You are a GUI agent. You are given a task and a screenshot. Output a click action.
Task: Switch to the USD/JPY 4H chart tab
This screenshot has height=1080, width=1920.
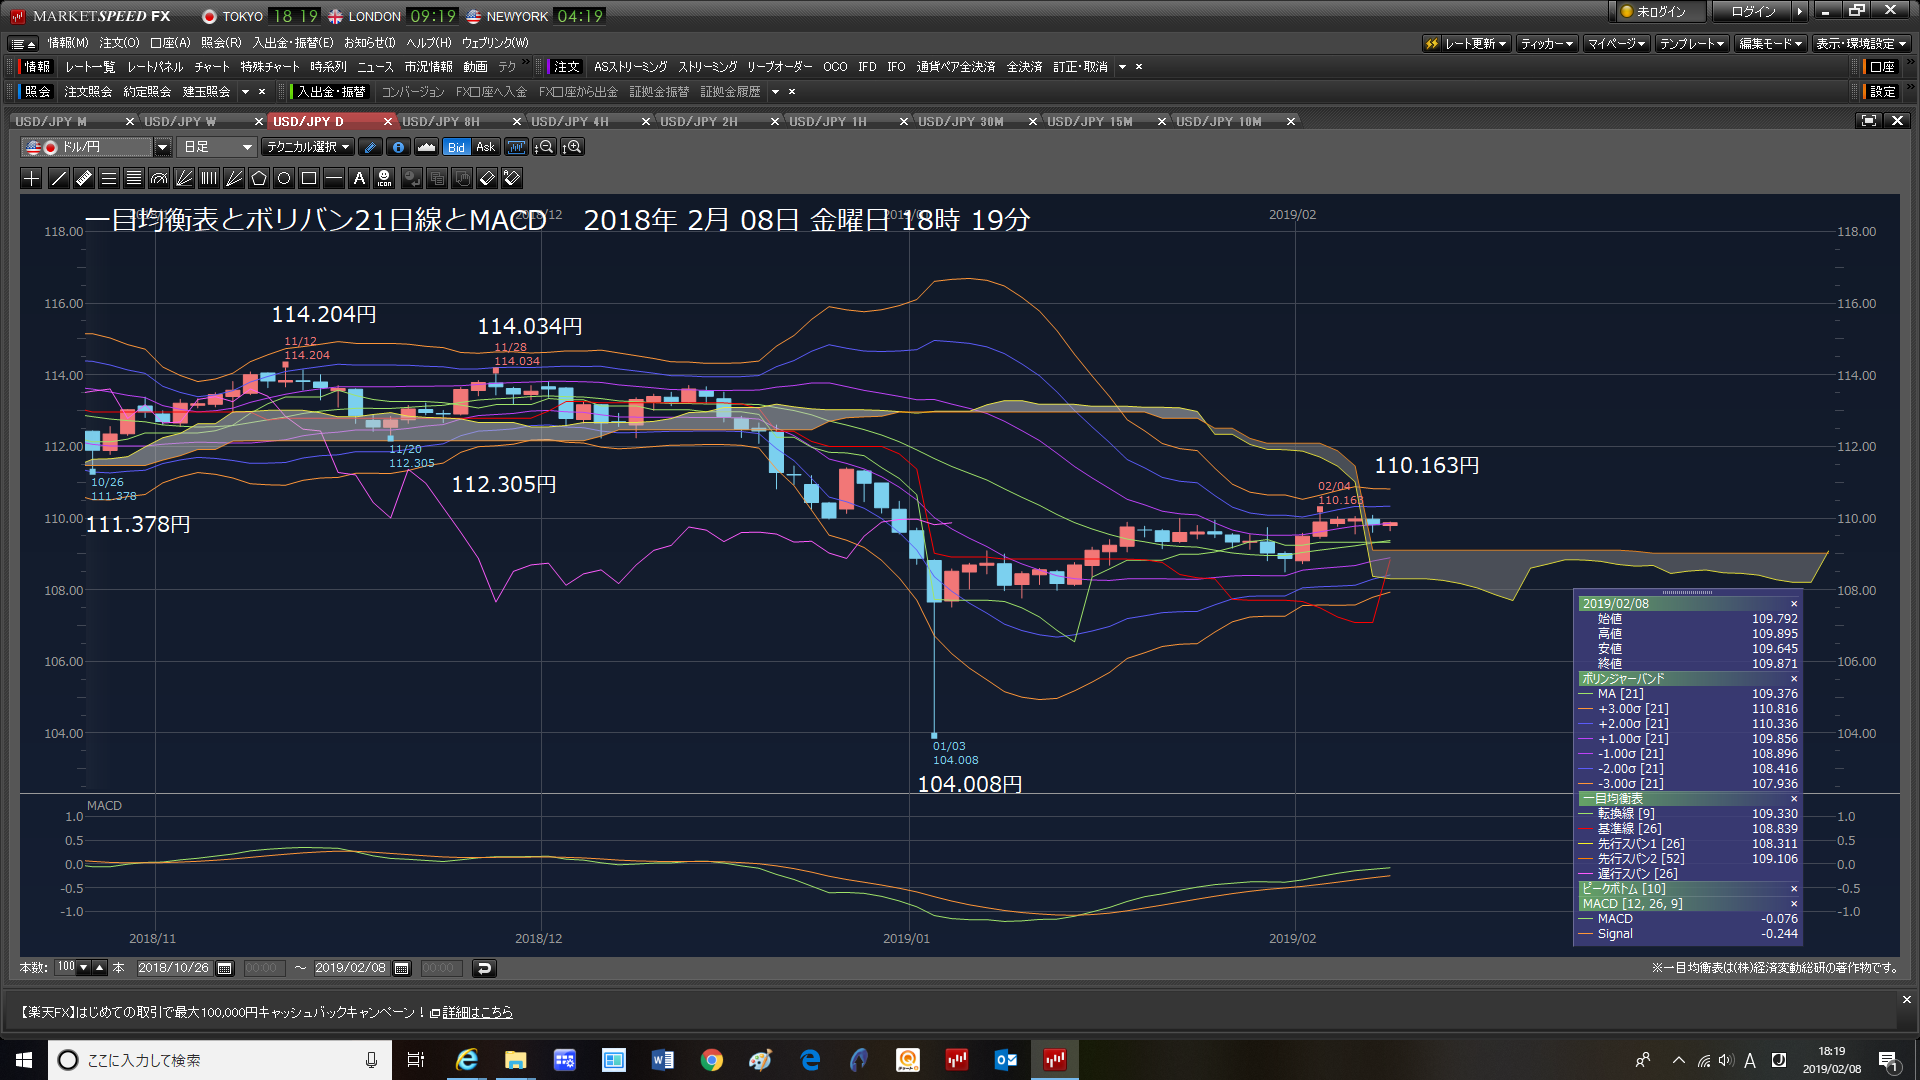(x=570, y=121)
